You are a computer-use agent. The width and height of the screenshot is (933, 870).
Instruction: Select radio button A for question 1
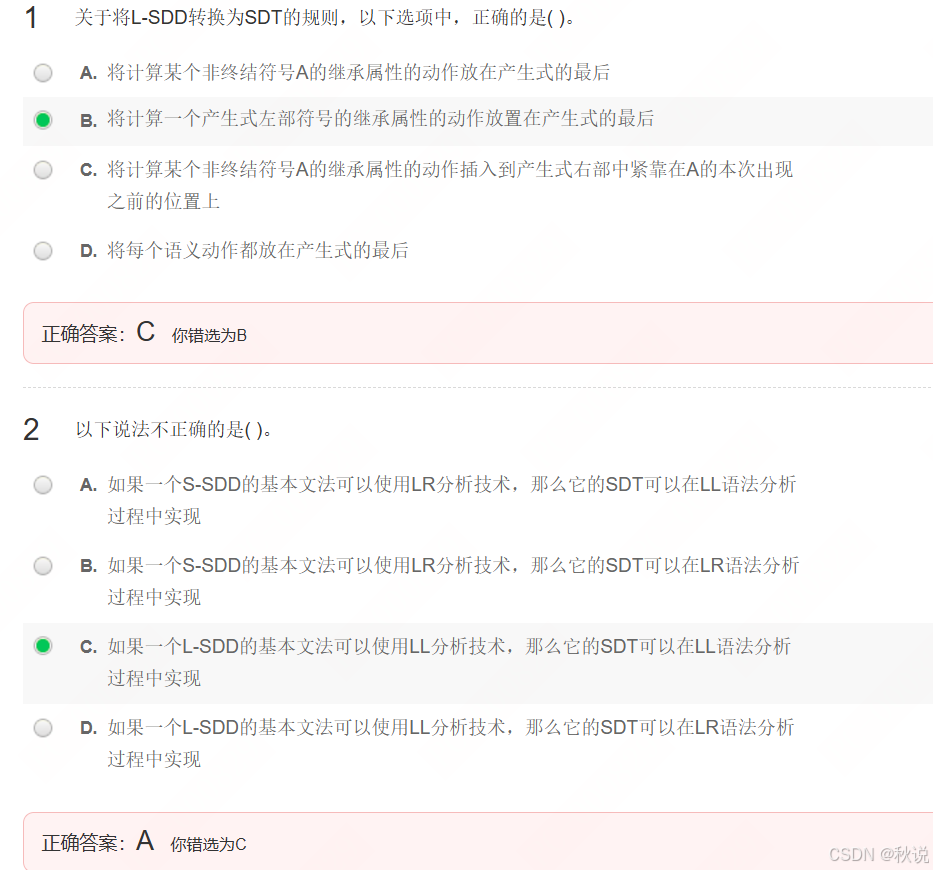[43, 73]
